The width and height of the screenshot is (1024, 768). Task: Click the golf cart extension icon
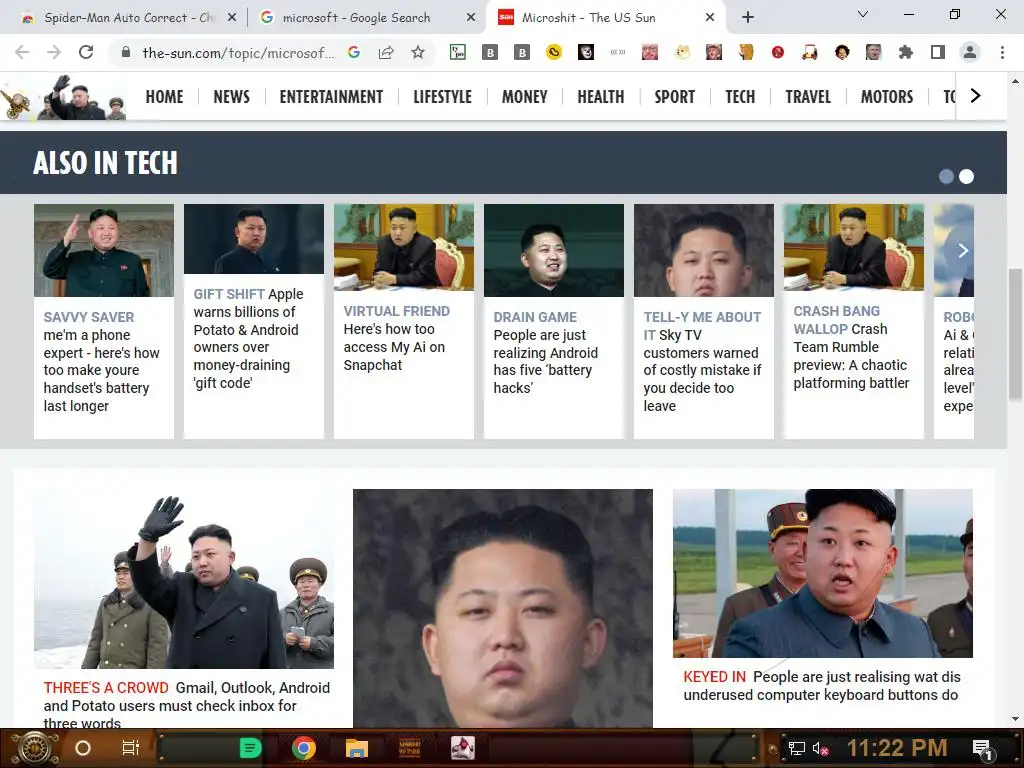(810, 52)
